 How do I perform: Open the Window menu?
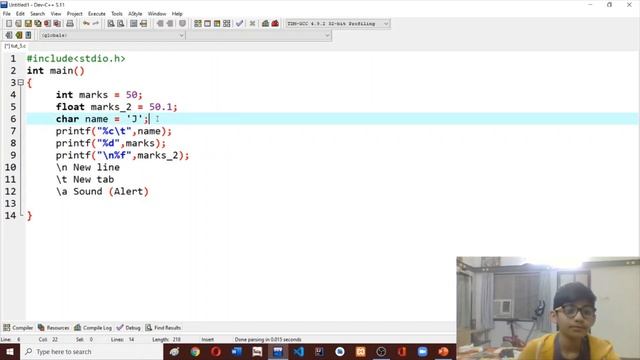(x=157, y=13)
